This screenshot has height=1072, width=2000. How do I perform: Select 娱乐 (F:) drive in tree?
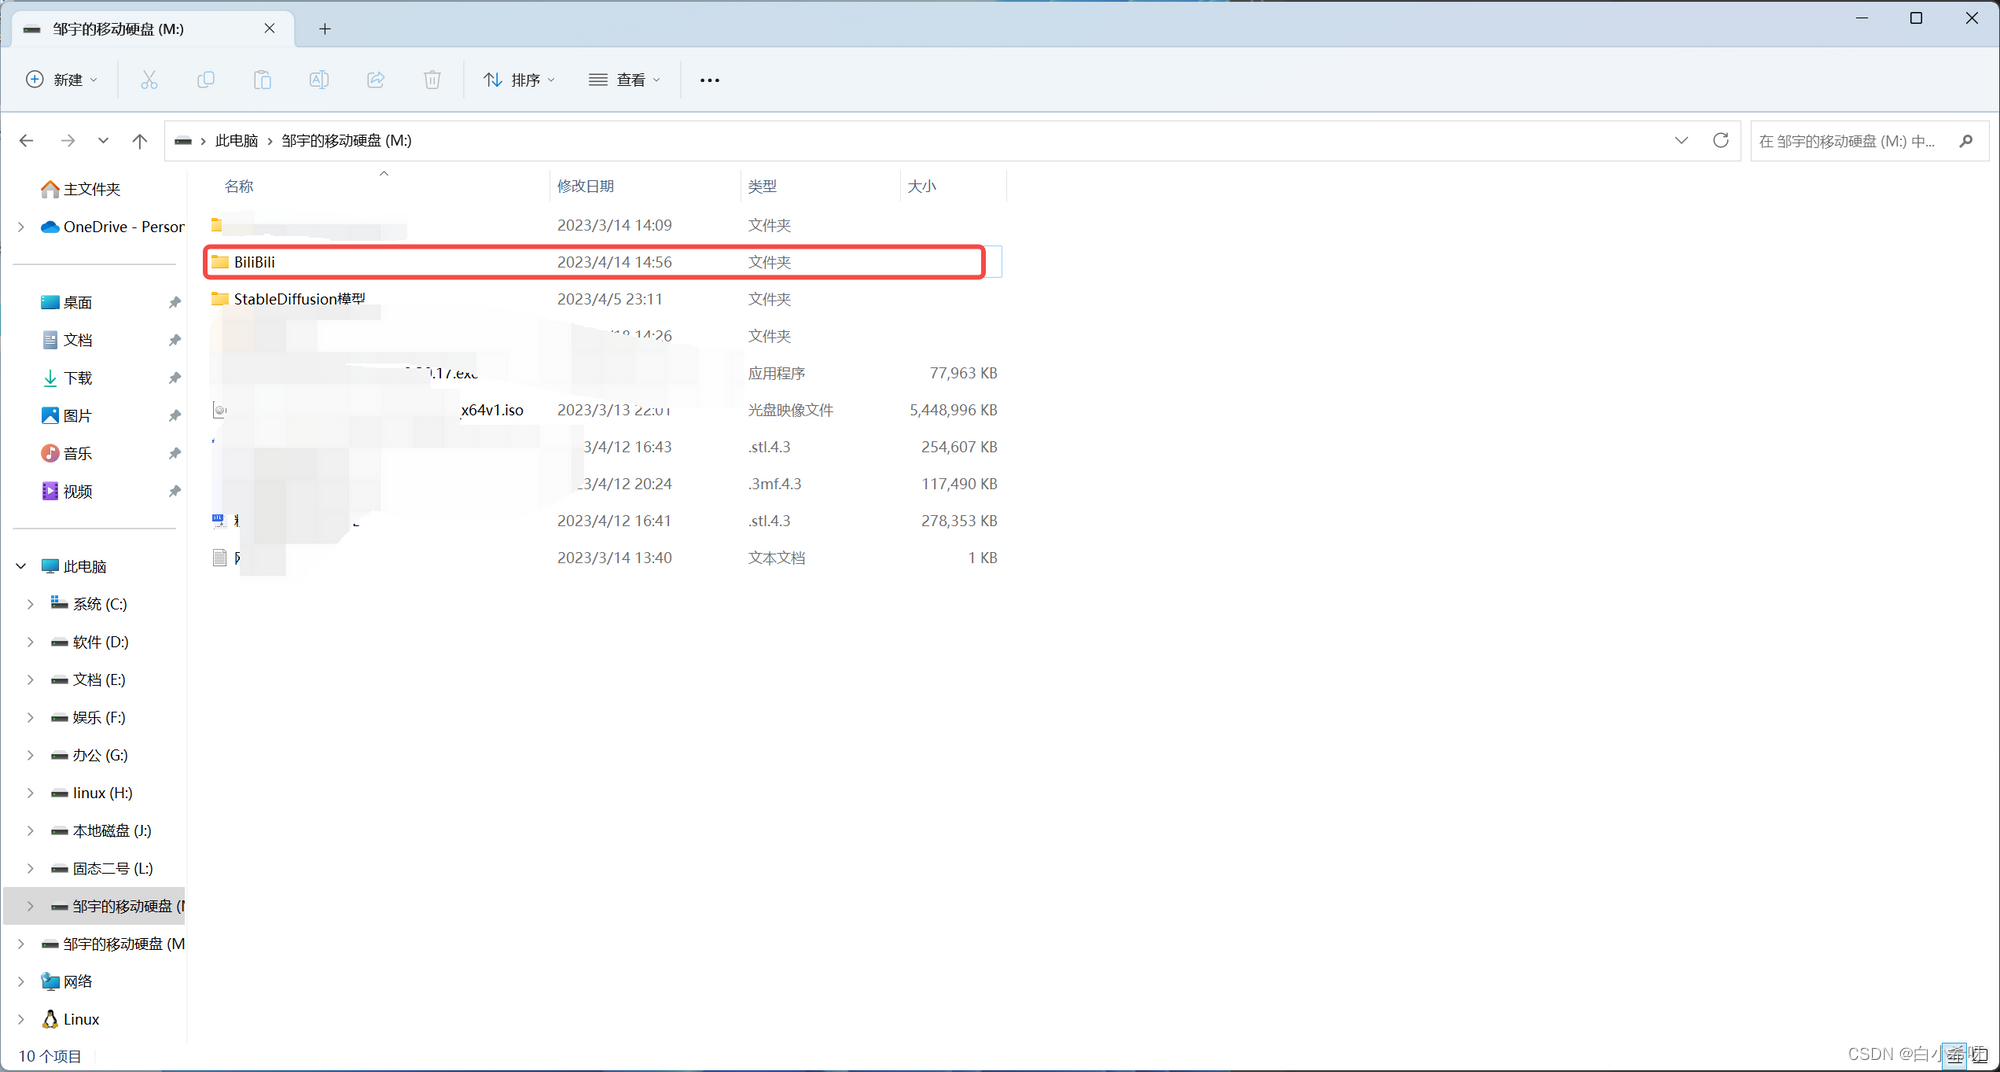click(88, 718)
